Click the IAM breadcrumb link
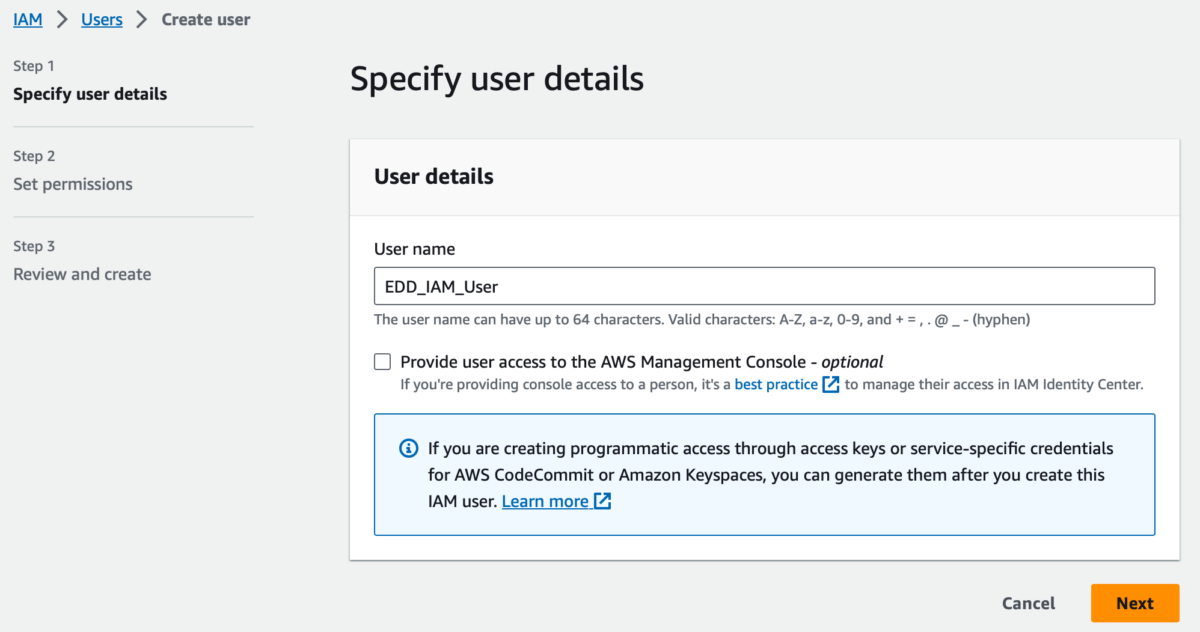Image resolution: width=1200 pixels, height=632 pixels. (x=28, y=19)
